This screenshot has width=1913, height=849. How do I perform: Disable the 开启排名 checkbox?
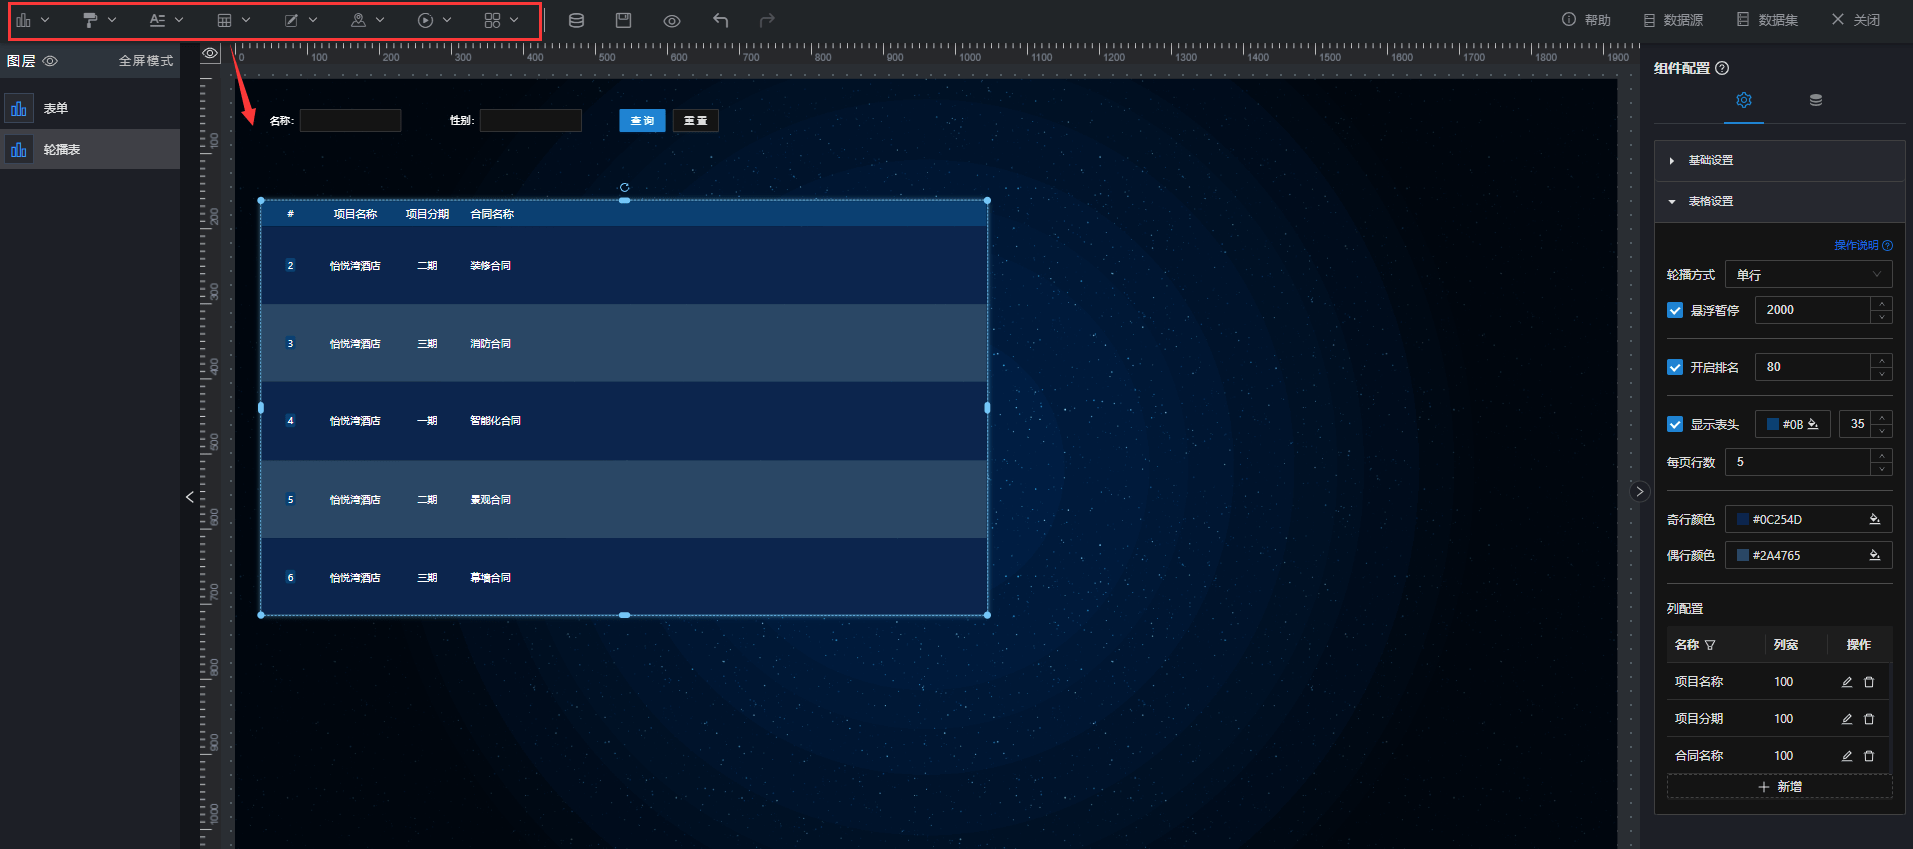(1675, 367)
